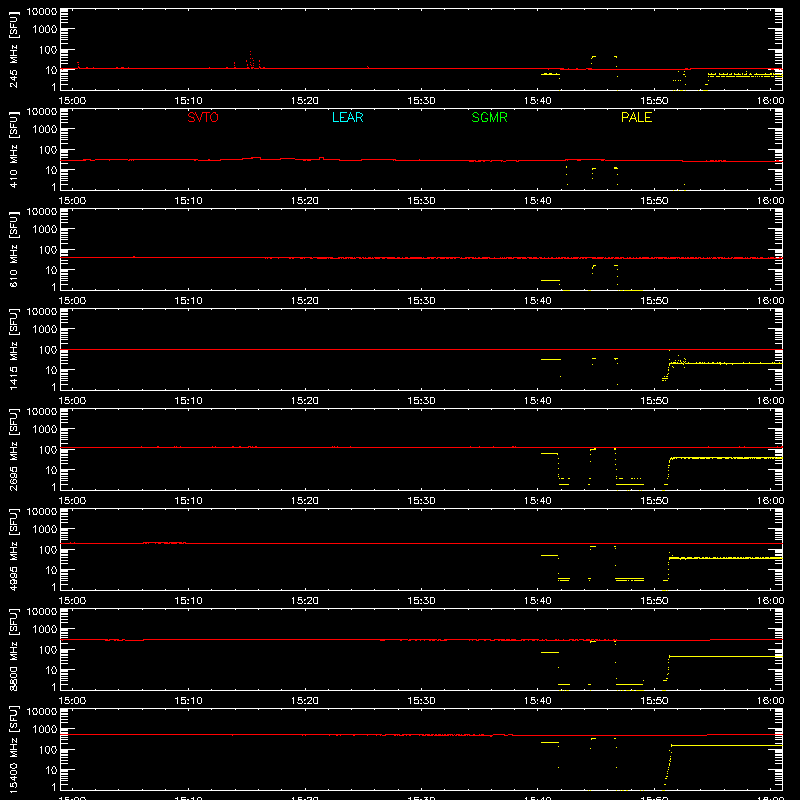The image size is (800, 800).
Task: Click the 15:50 tick label under 245 MHz plot
Action: (x=654, y=101)
